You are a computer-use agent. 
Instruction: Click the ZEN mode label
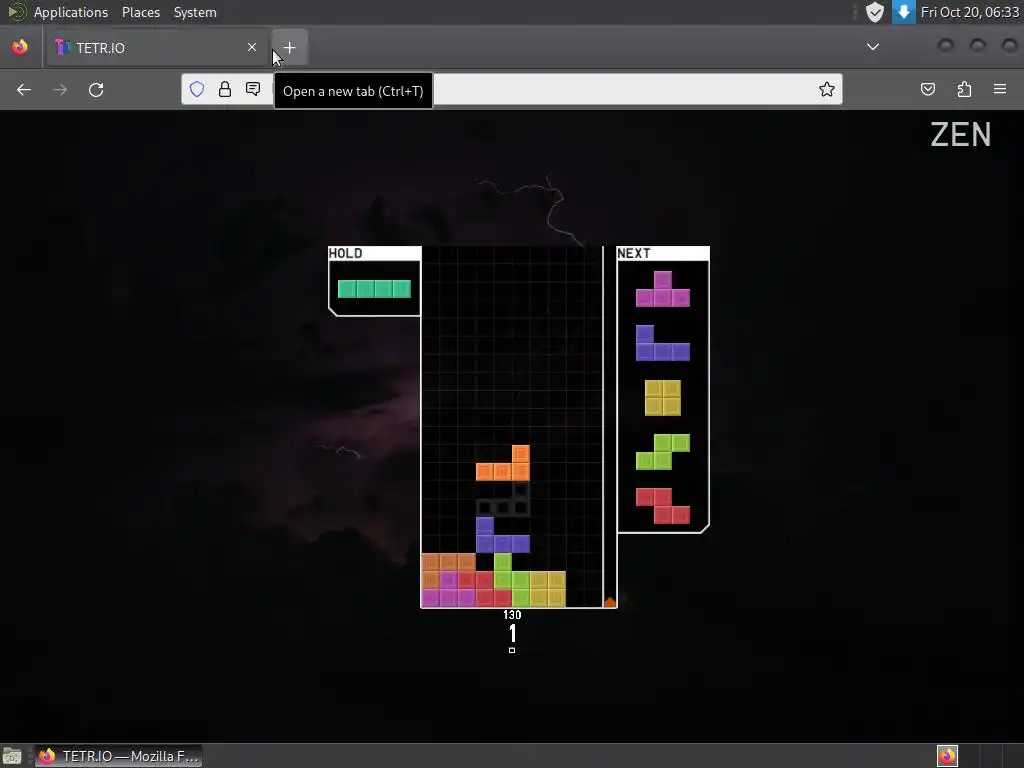[x=961, y=135]
